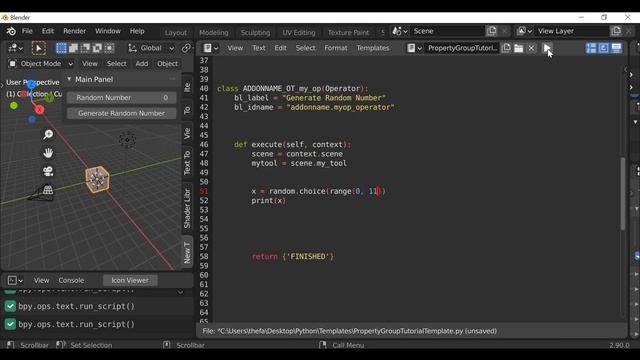Open the 3D viewport editor type dropdown
Viewport: 640px width, 360px height.
(16, 48)
